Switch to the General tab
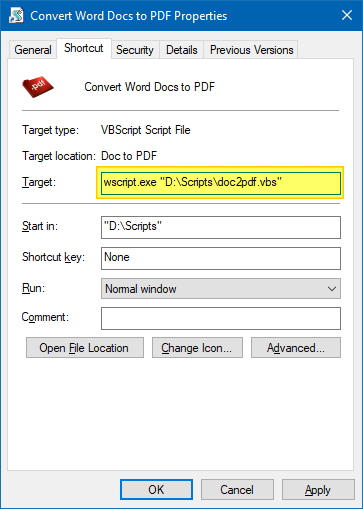 (x=33, y=50)
